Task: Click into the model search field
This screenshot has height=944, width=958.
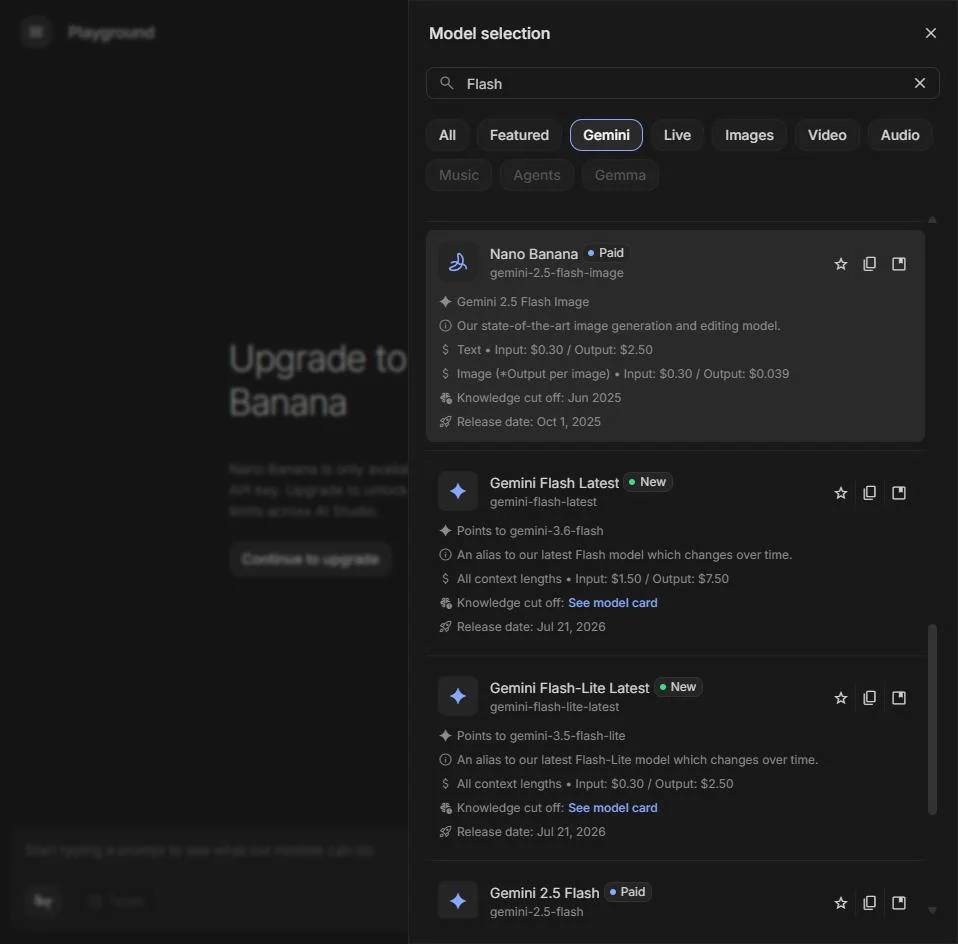Action: pyautogui.click(x=682, y=83)
